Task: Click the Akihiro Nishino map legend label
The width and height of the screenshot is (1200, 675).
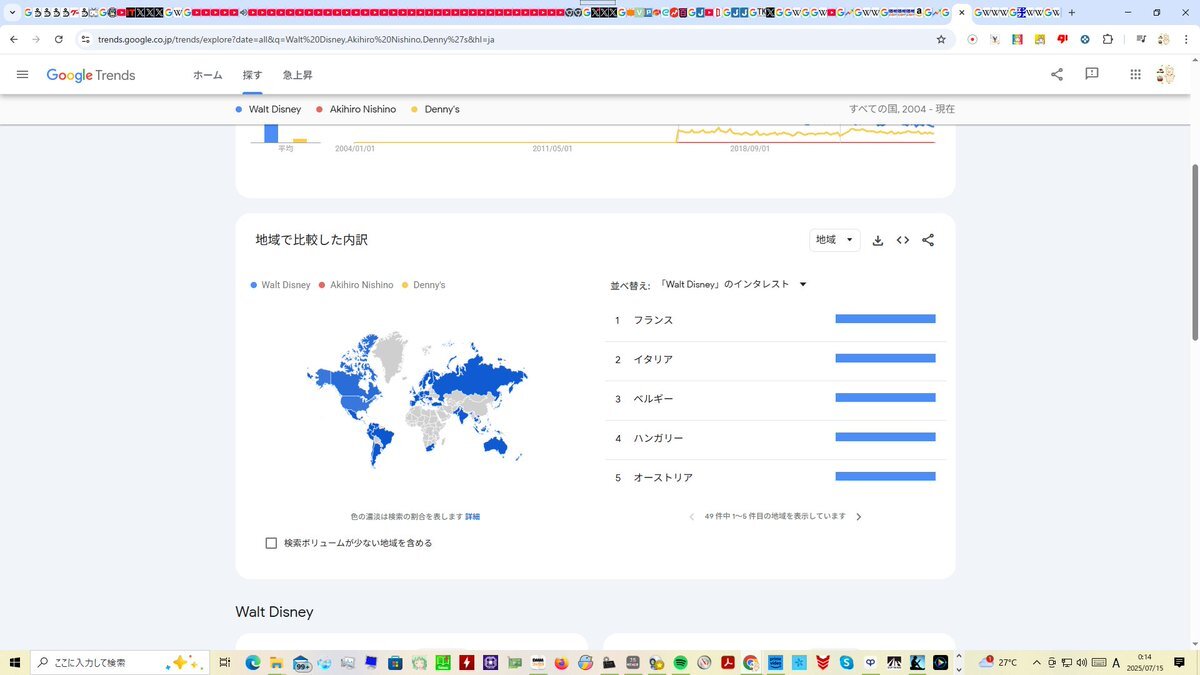Action: 361,285
